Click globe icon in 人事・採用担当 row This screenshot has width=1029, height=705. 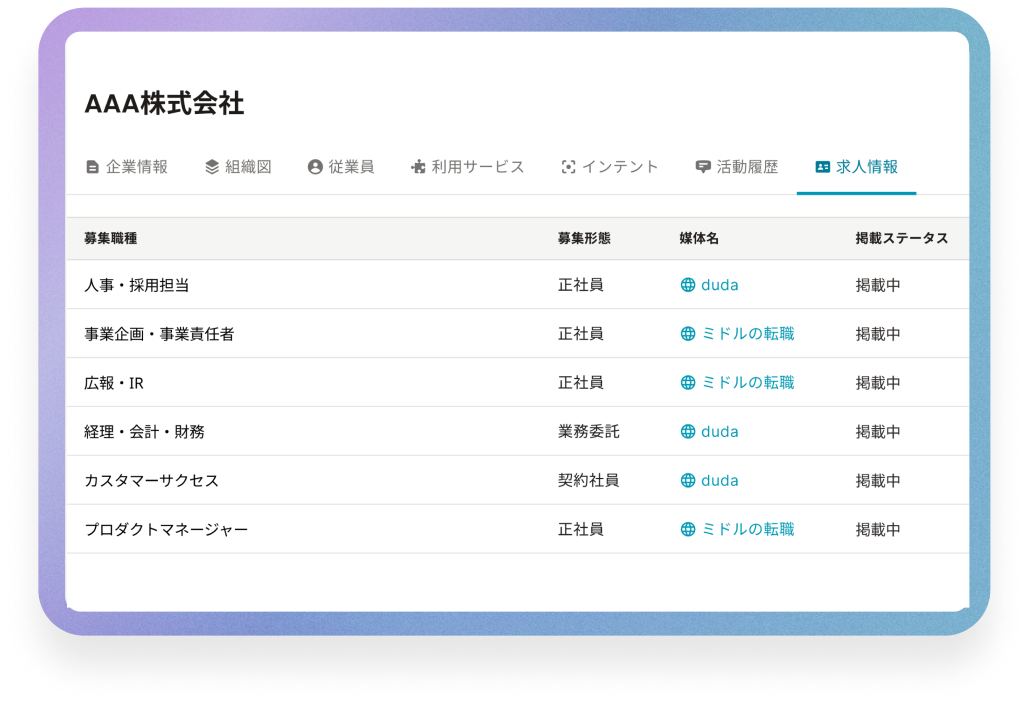point(688,285)
